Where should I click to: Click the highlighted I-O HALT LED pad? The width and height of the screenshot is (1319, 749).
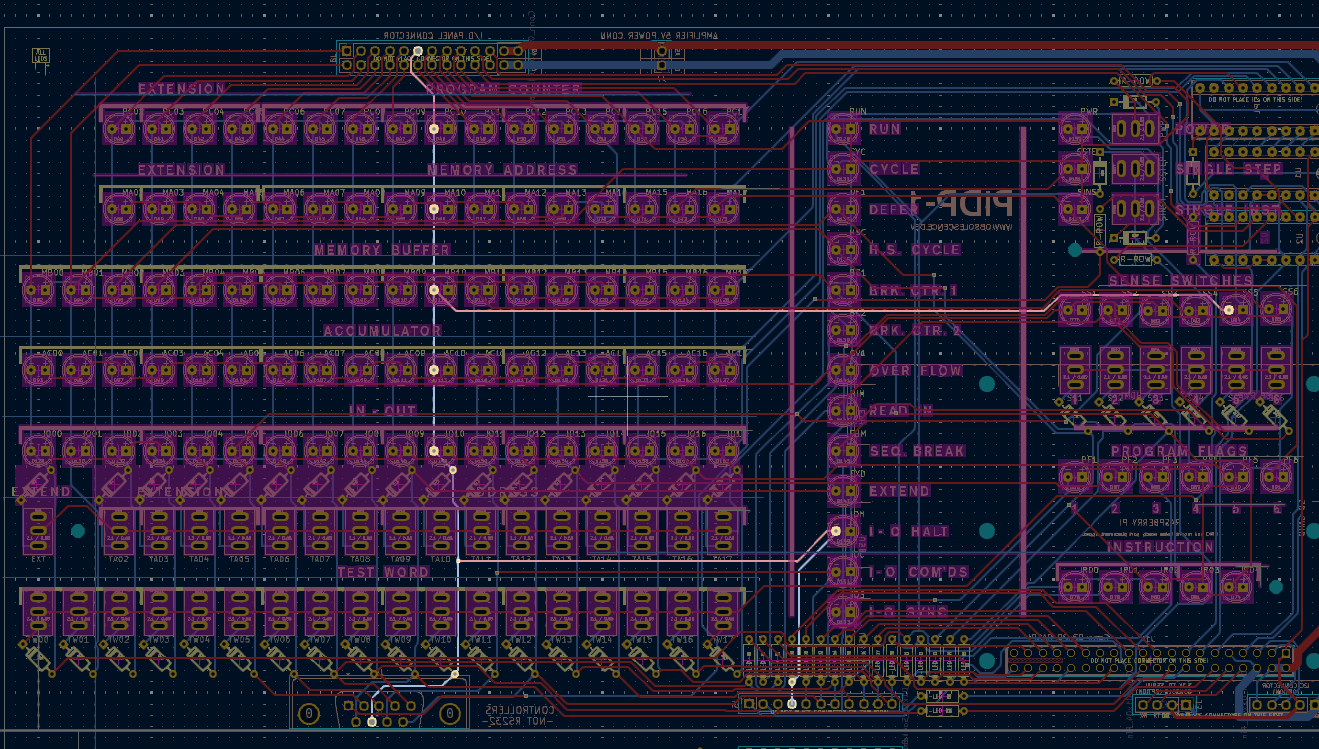pyautogui.click(x=837, y=531)
